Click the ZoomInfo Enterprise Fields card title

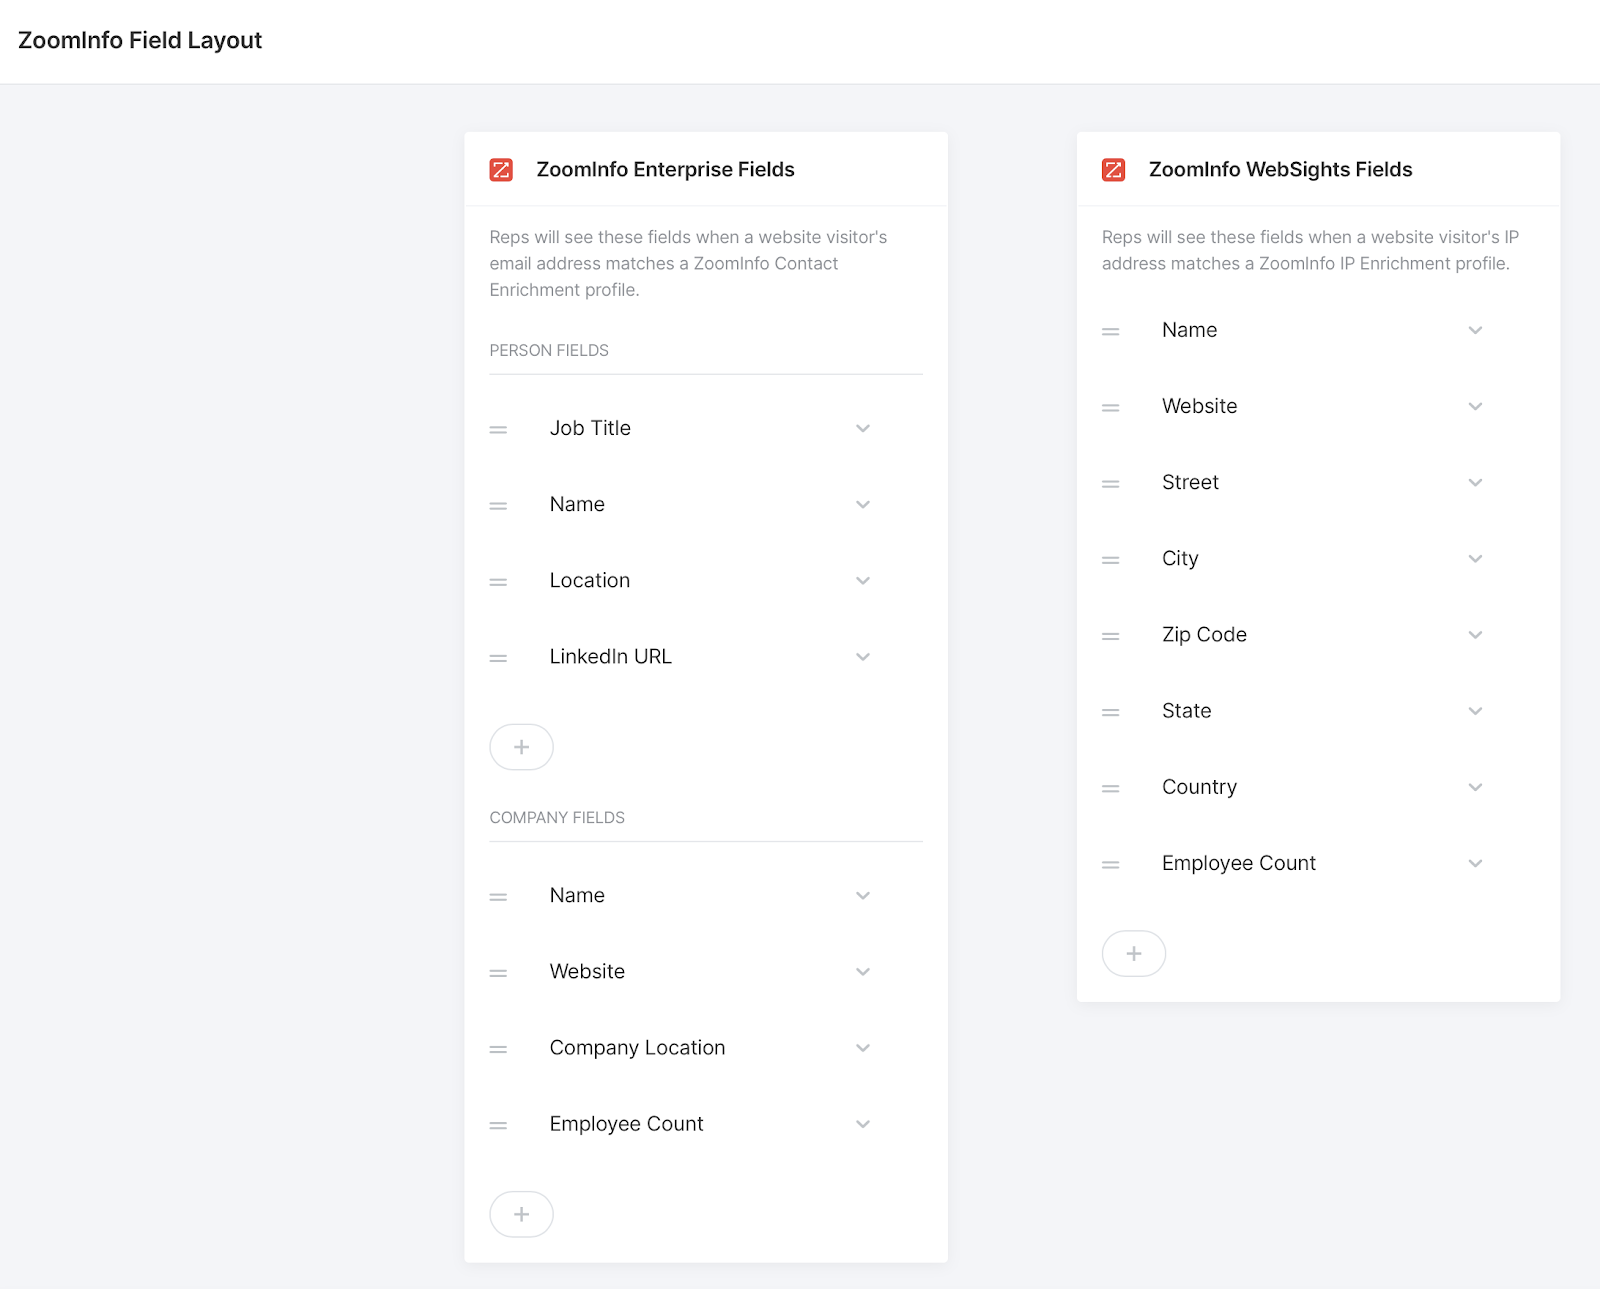coord(665,170)
